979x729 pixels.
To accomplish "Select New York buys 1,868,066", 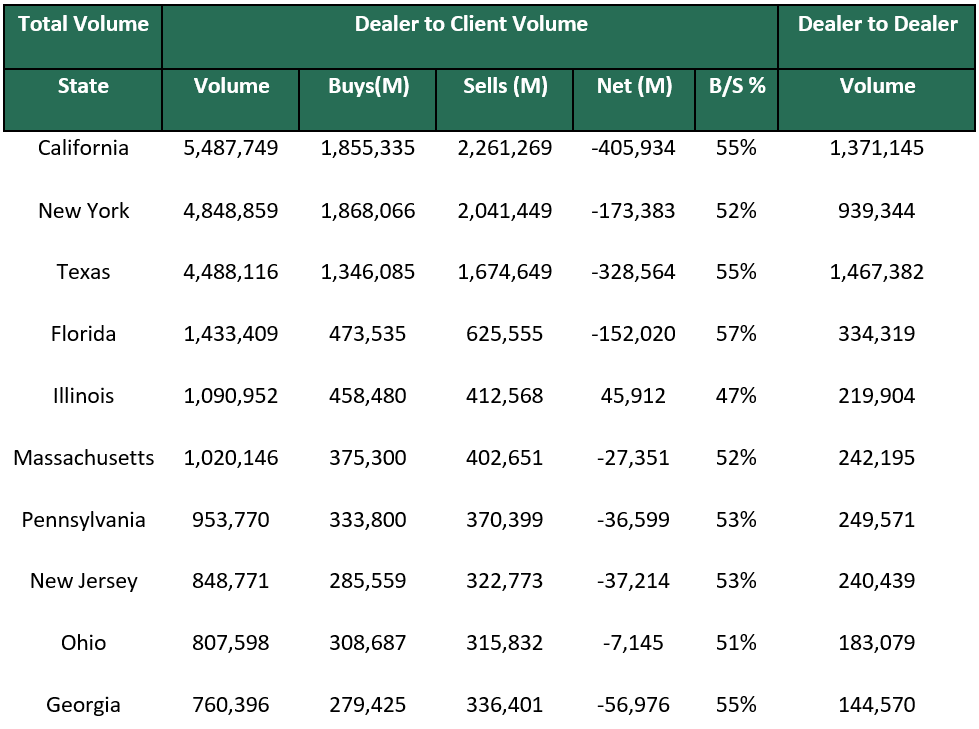I will point(368,210).
